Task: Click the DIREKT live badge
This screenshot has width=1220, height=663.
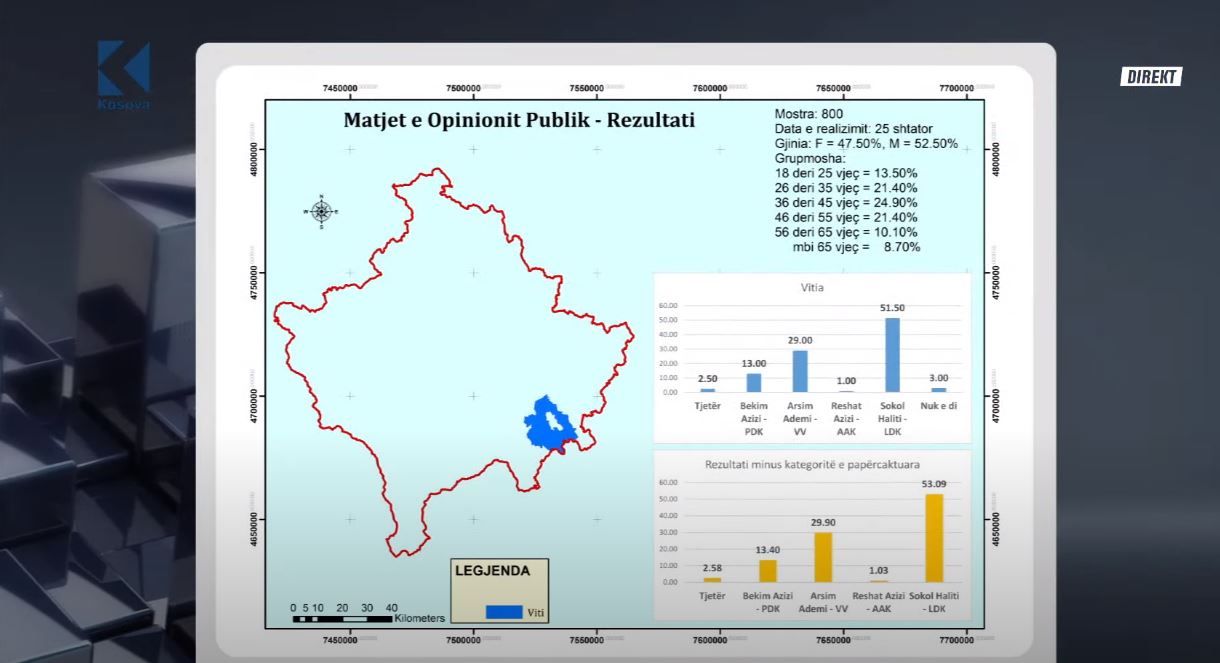Action: coord(1151,77)
